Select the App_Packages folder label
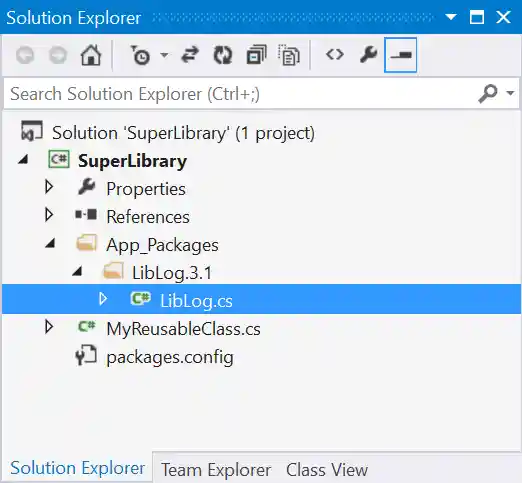 coord(162,246)
